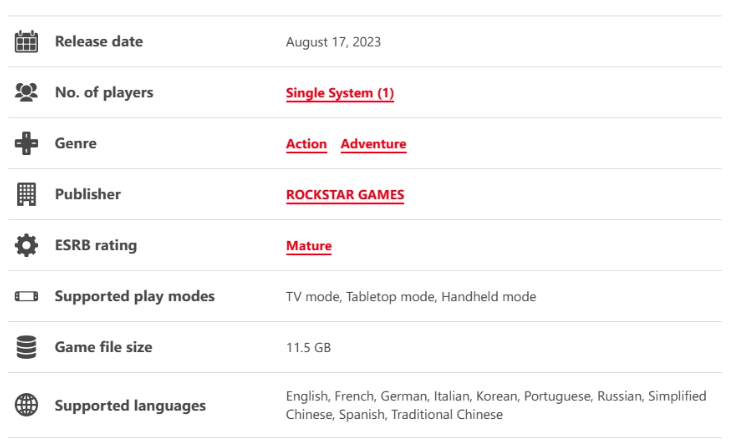Click the Supported languages label
The image size is (736, 448).
tap(130, 405)
